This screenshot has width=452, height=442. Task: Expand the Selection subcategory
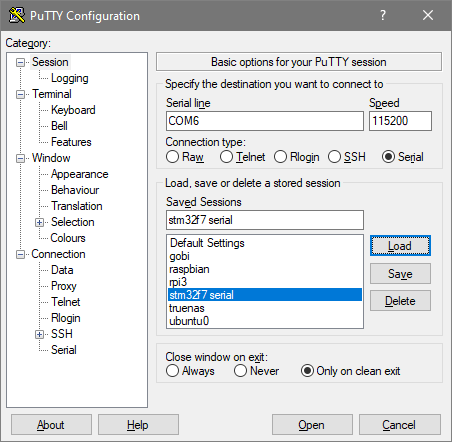40,222
